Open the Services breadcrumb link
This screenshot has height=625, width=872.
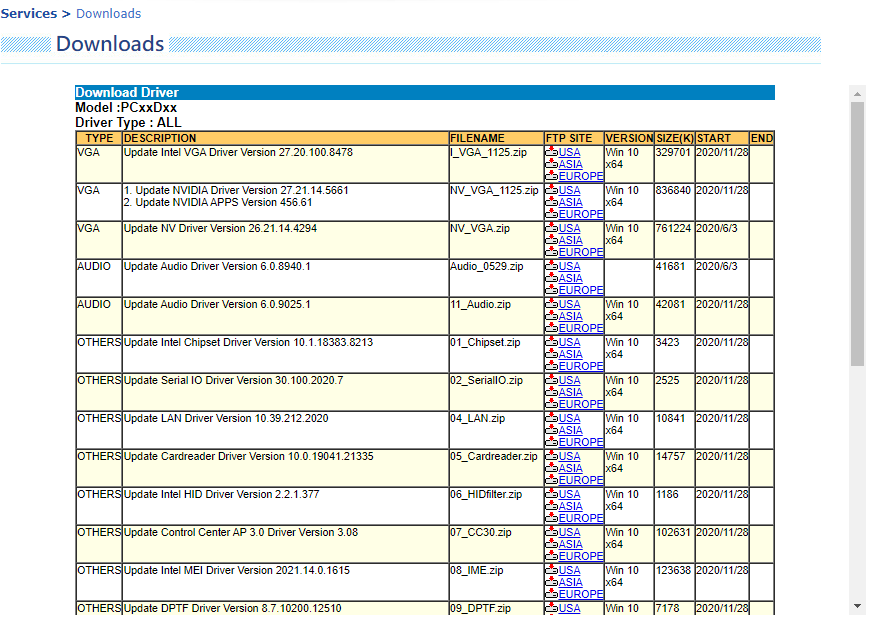click(x=29, y=13)
